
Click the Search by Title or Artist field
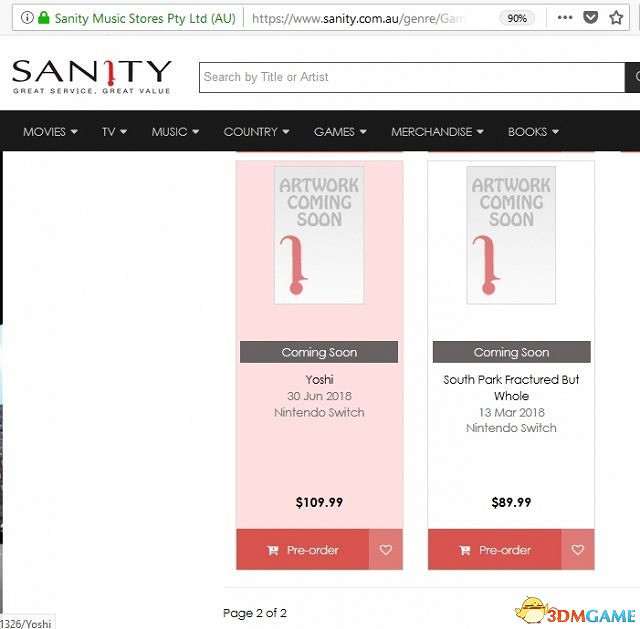[x=412, y=77]
